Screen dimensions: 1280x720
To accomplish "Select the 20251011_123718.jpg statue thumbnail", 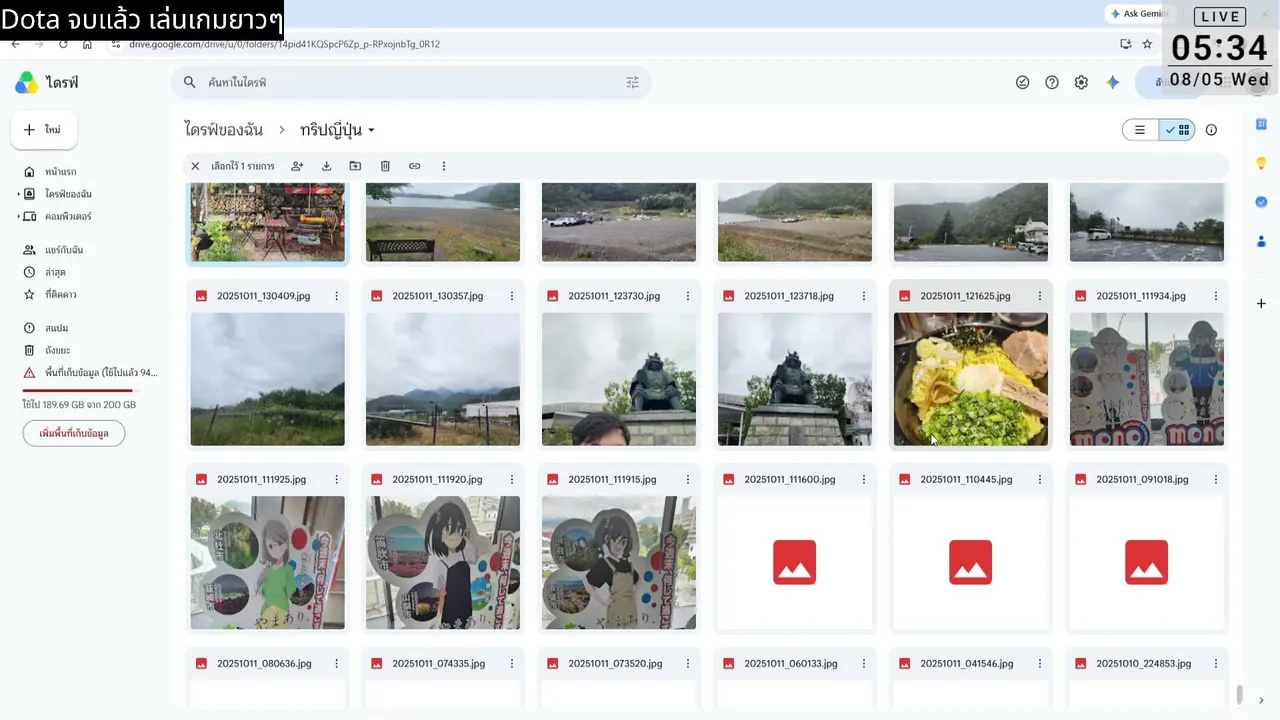I will 795,379.
